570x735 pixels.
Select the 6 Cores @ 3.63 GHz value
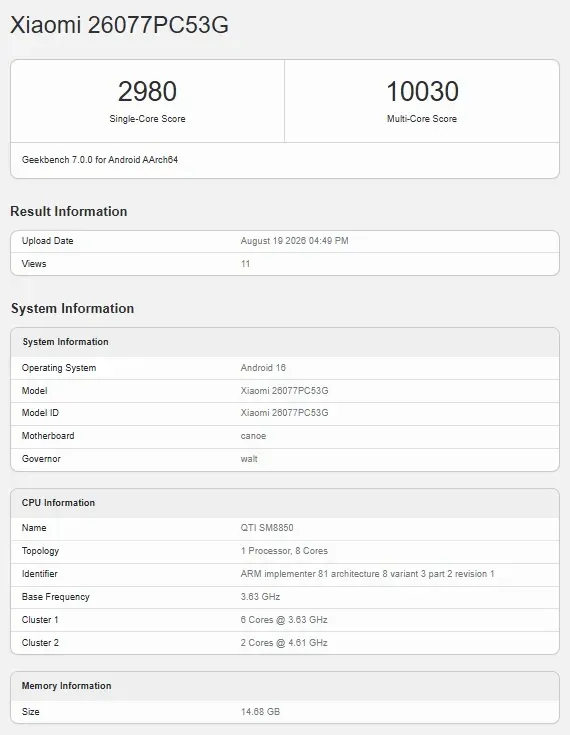284,620
